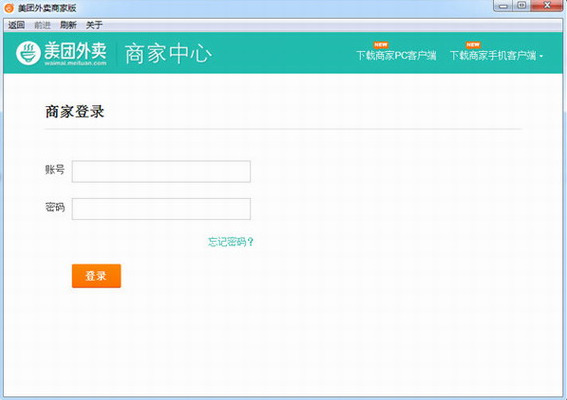Viewport: 567px width, 400px height.
Task: Expand the 下载商家手机客户端 dropdown arrow
Action: click(x=541, y=56)
